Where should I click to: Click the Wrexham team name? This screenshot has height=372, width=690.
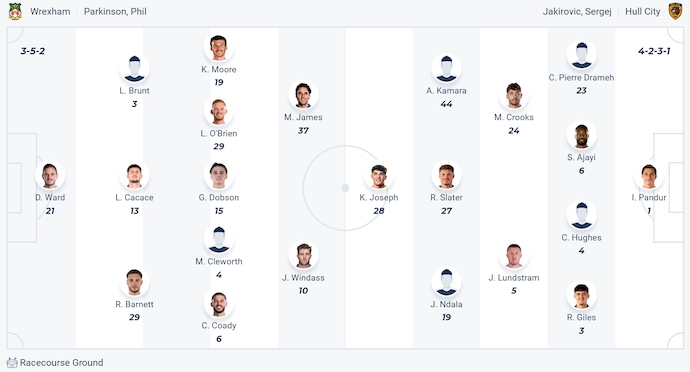(50, 11)
